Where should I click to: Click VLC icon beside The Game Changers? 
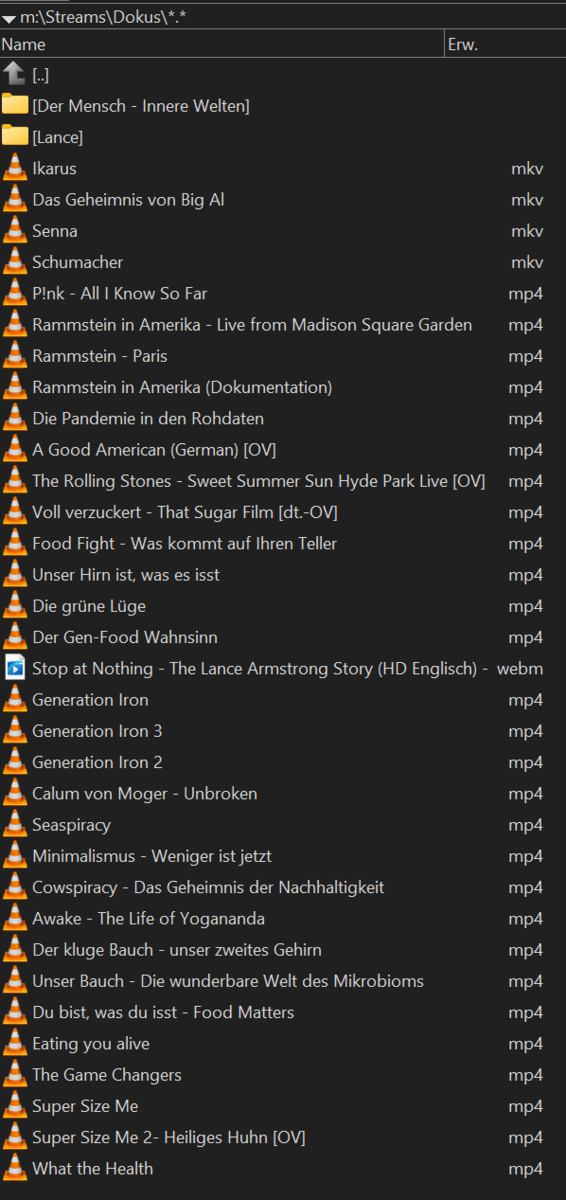(15, 1074)
